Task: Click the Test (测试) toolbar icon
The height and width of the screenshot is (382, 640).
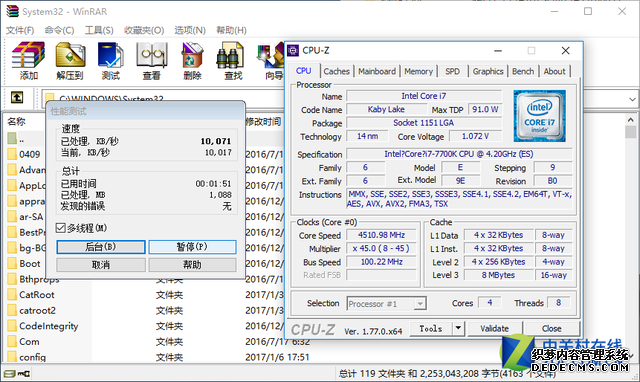Action: [110, 60]
